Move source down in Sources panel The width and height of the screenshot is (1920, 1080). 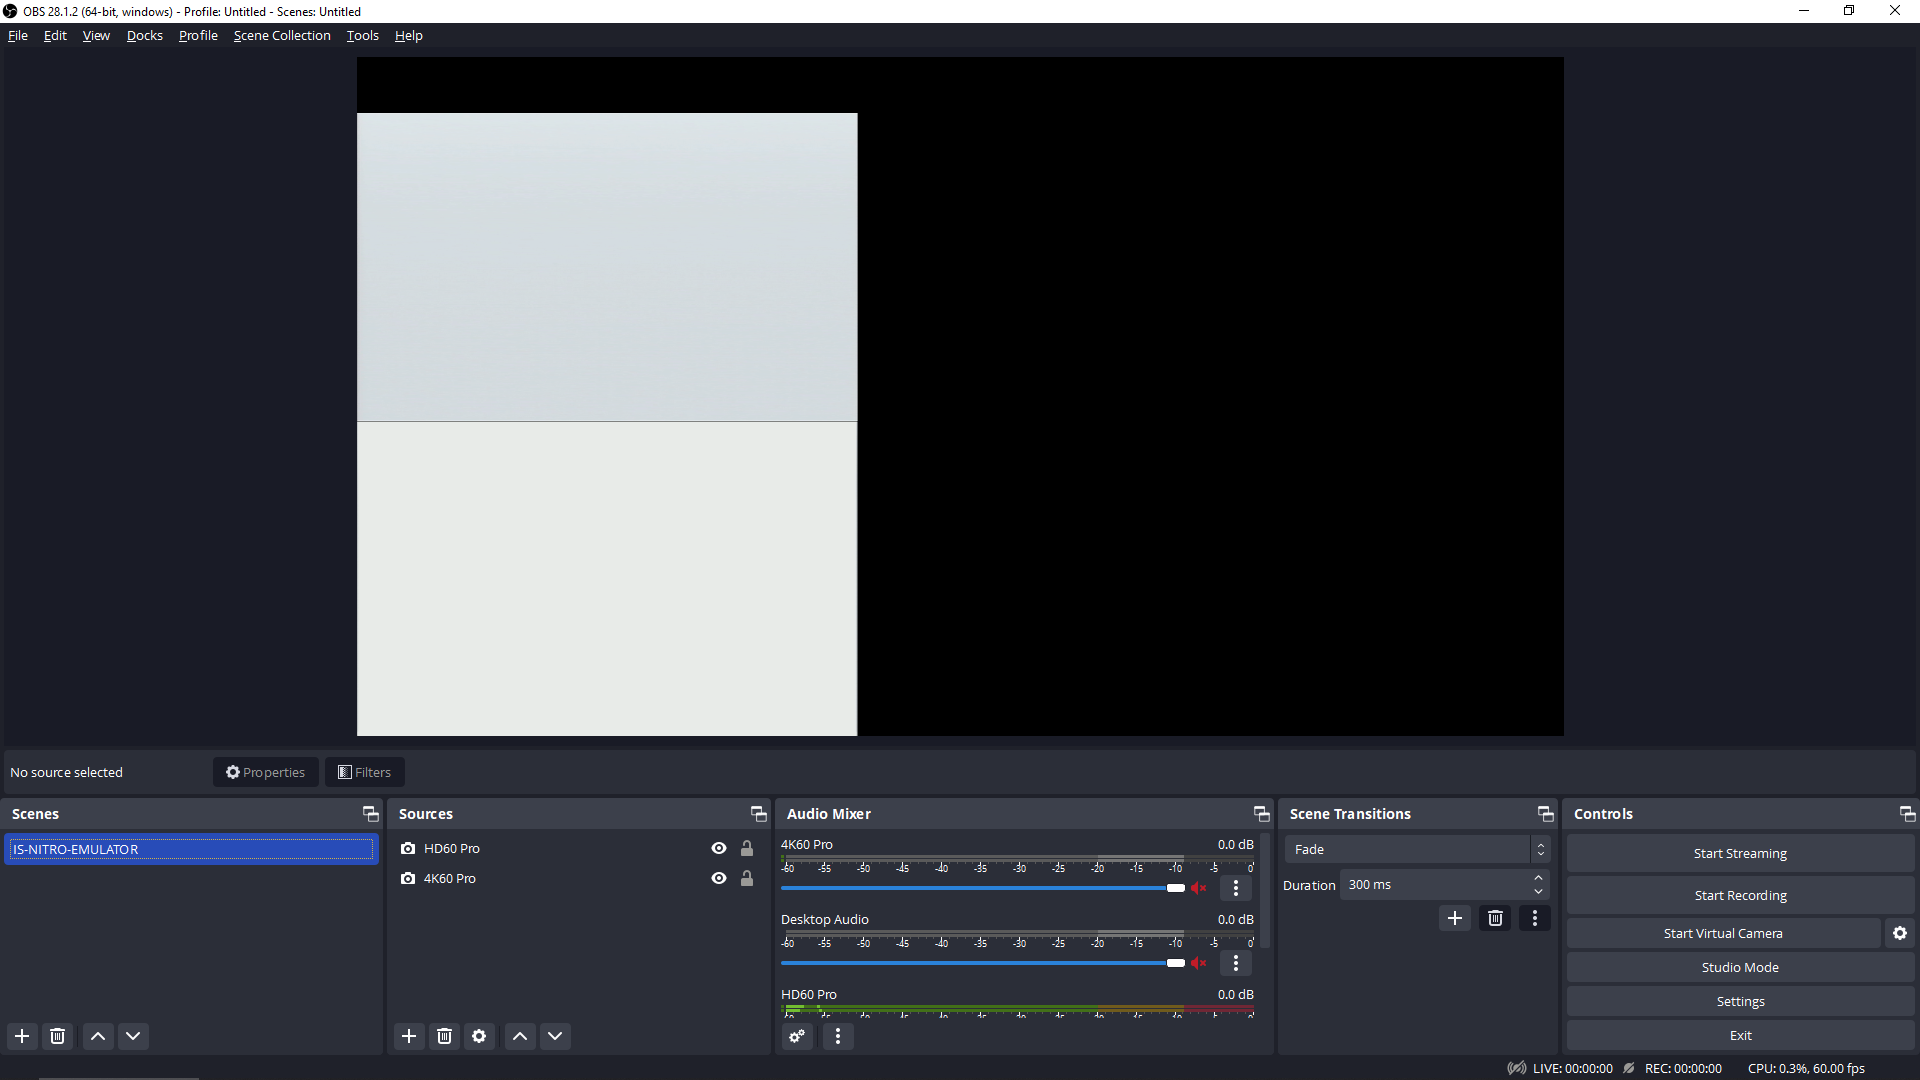555,1036
